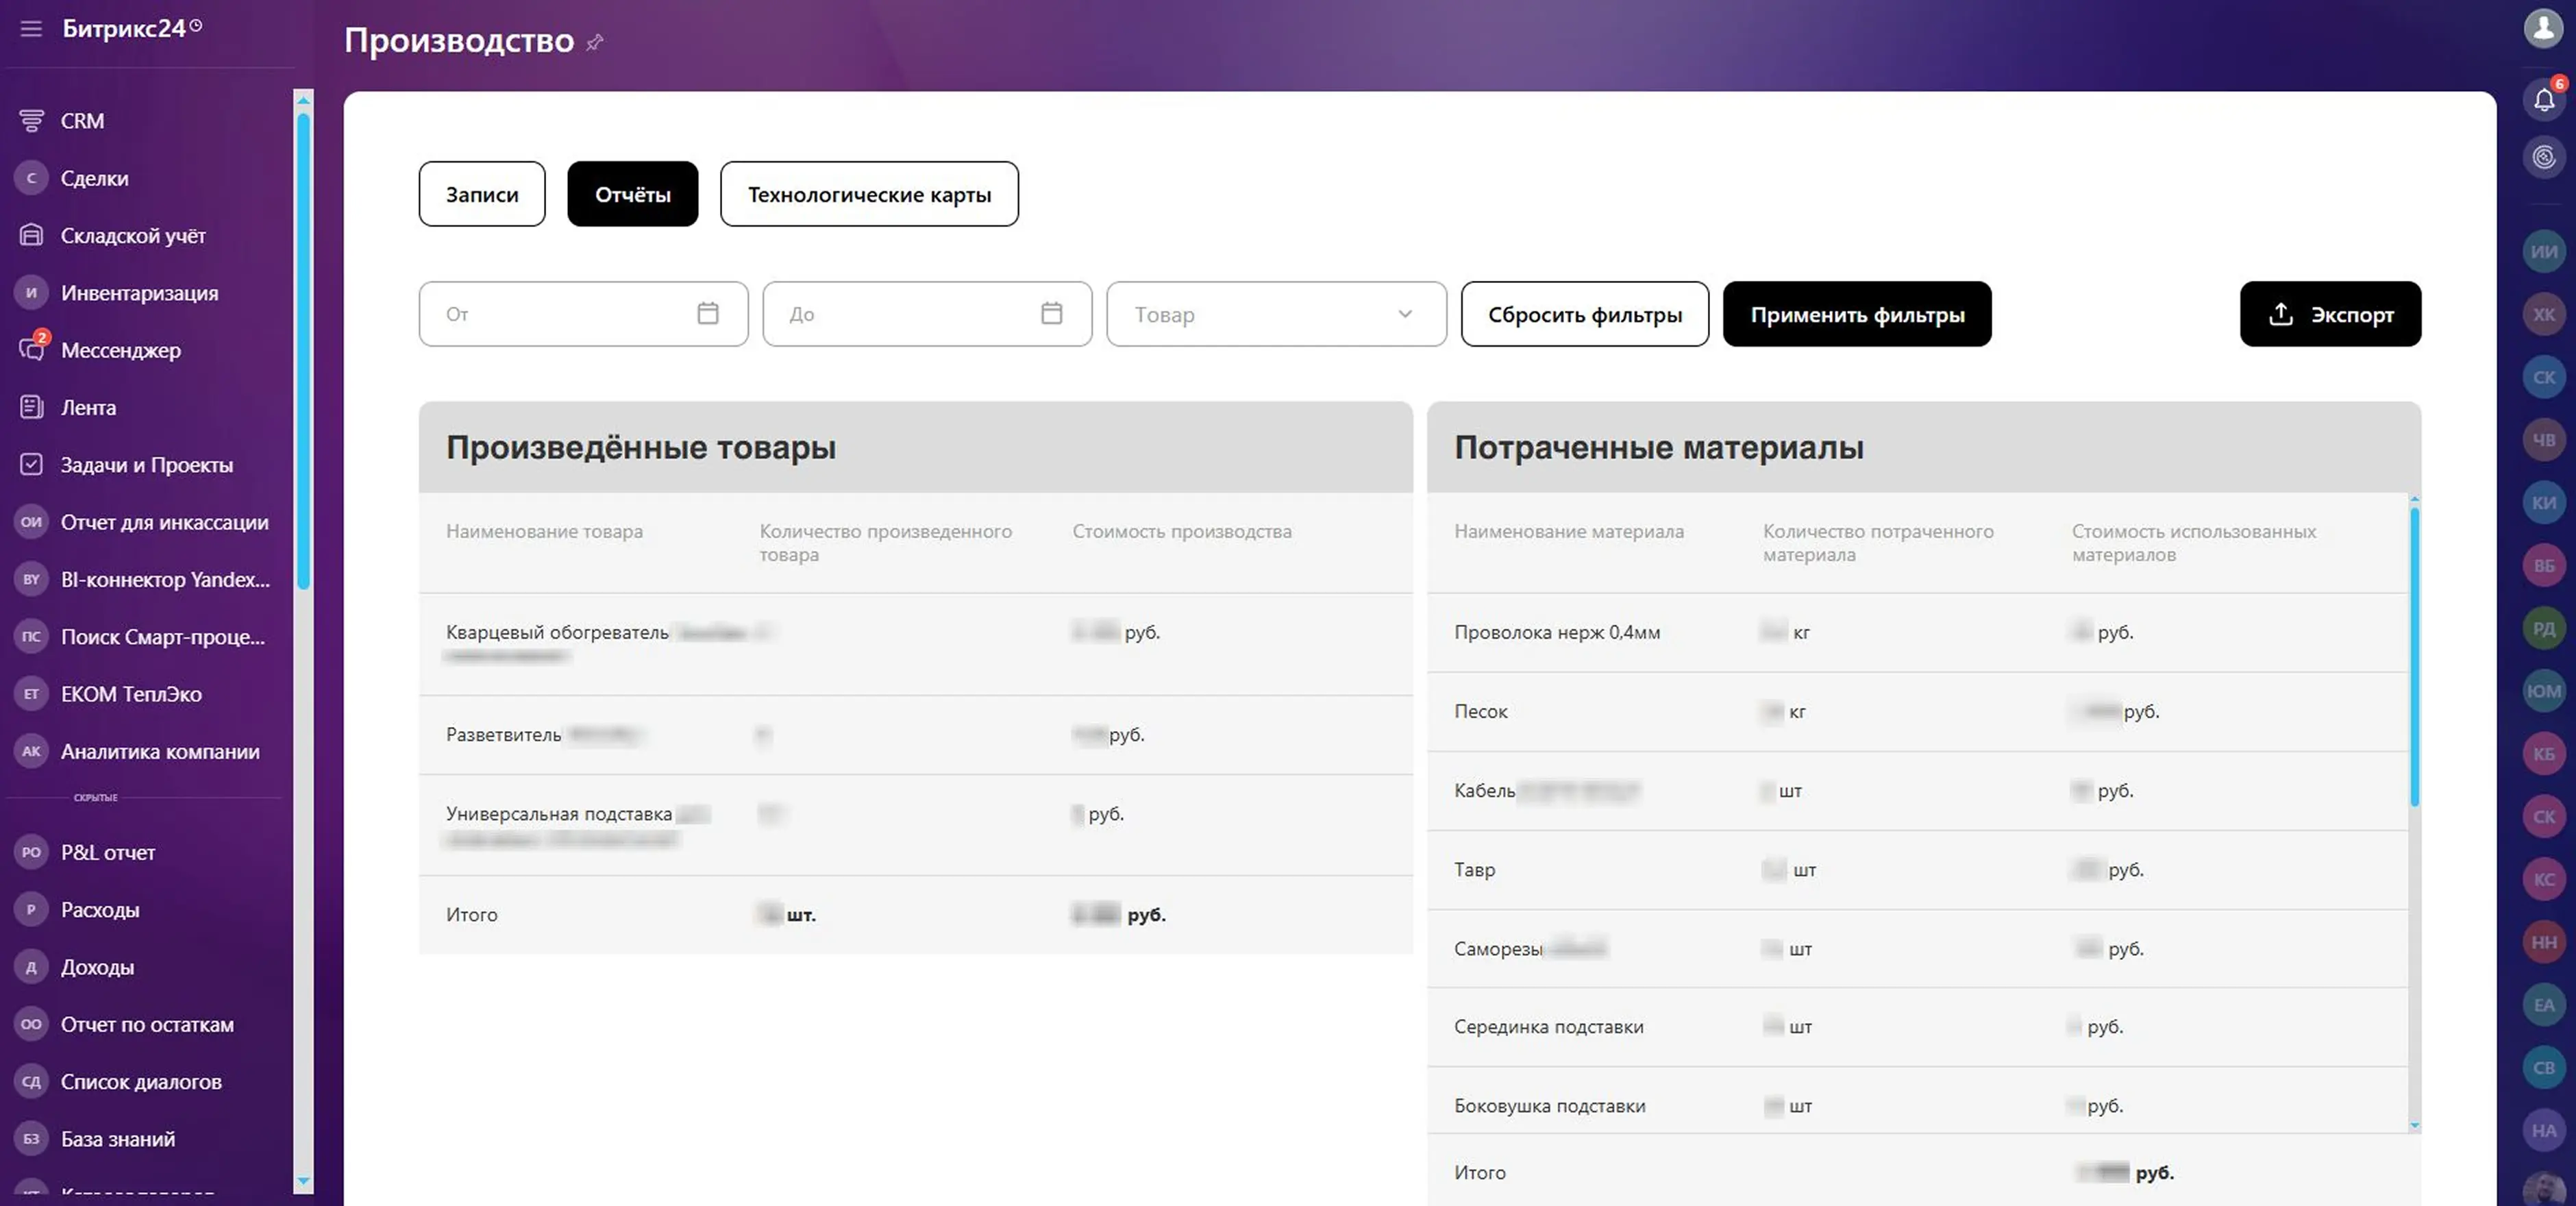This screenshot has width=2576, height=1206.
Task: Click the sidebar scrollbar down arrow
Action: tap(303, 1182)
